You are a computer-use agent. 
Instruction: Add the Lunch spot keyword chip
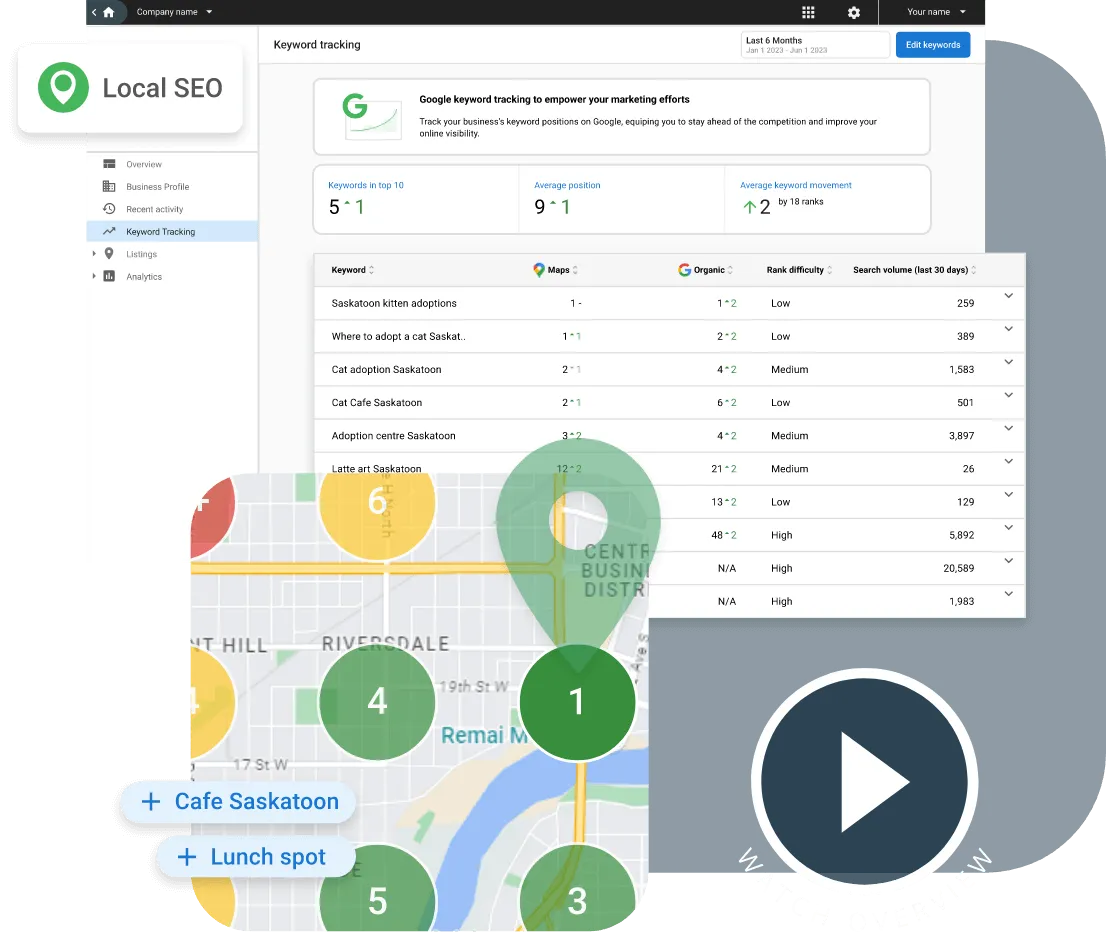tap(255, 857)
